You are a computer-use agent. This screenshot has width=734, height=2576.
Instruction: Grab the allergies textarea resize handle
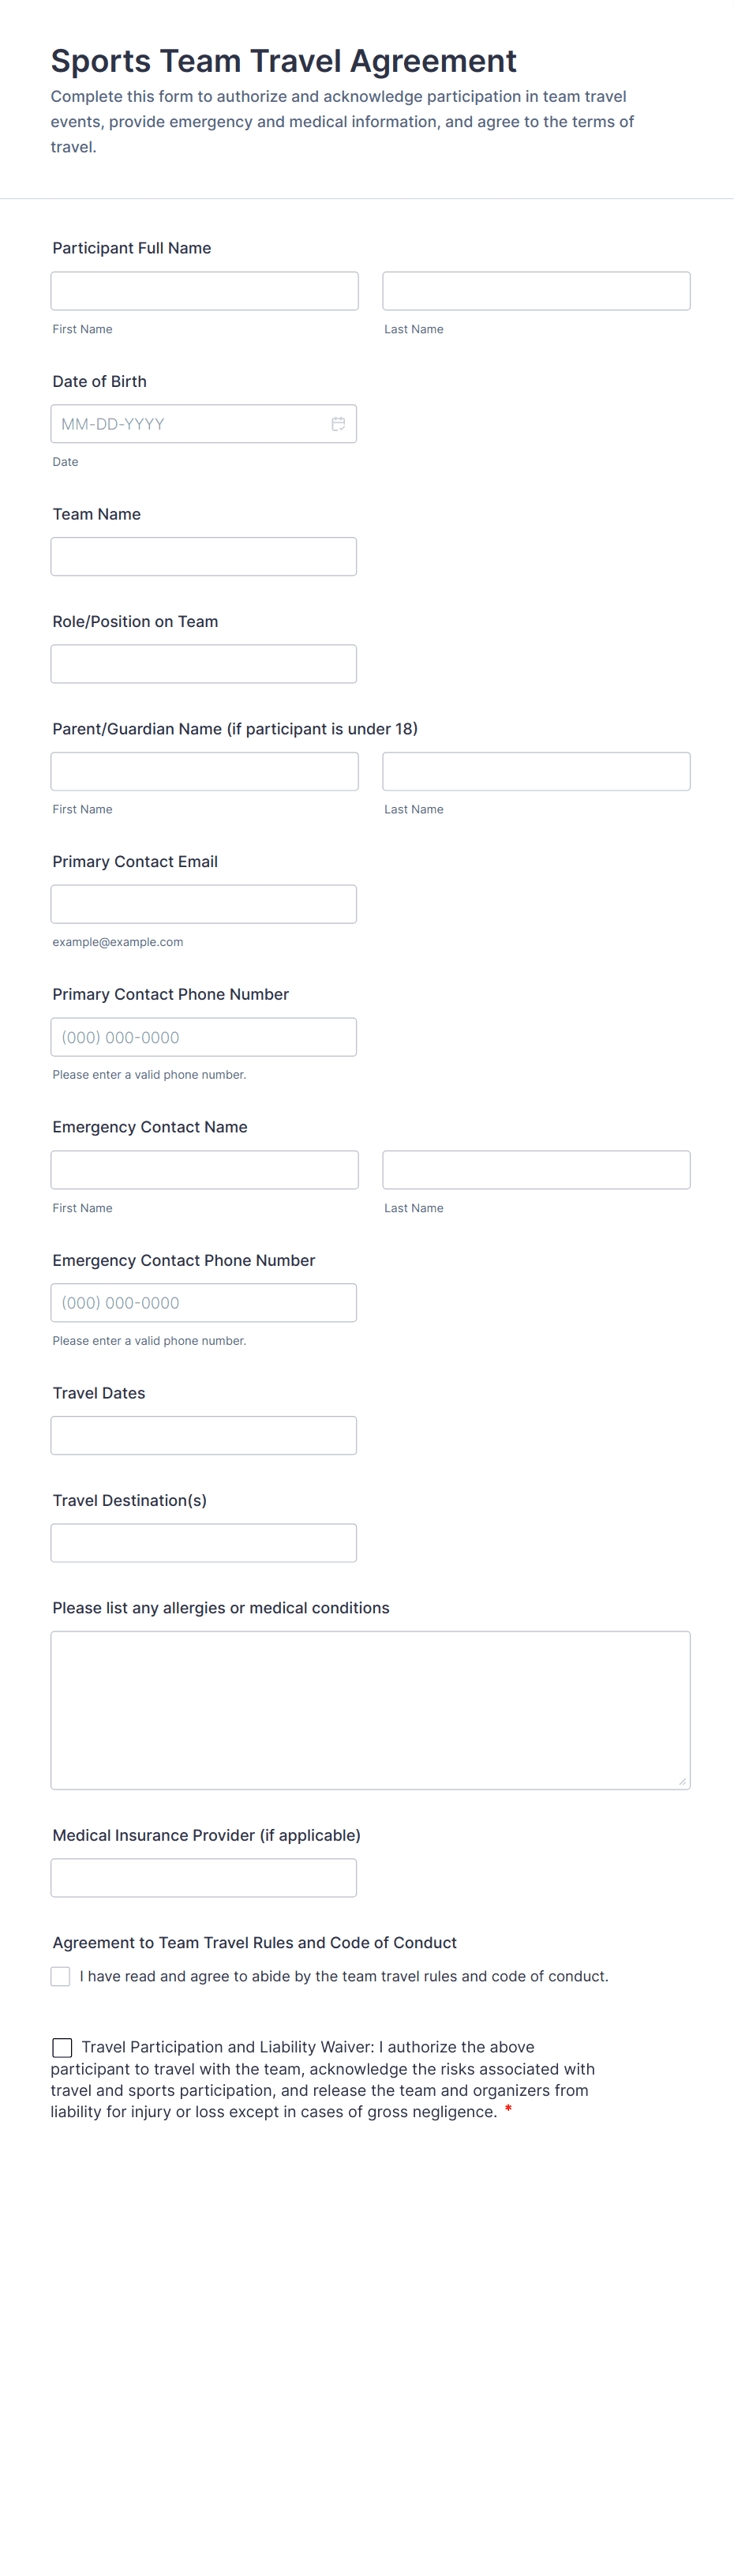click(x=682, y=1781)
